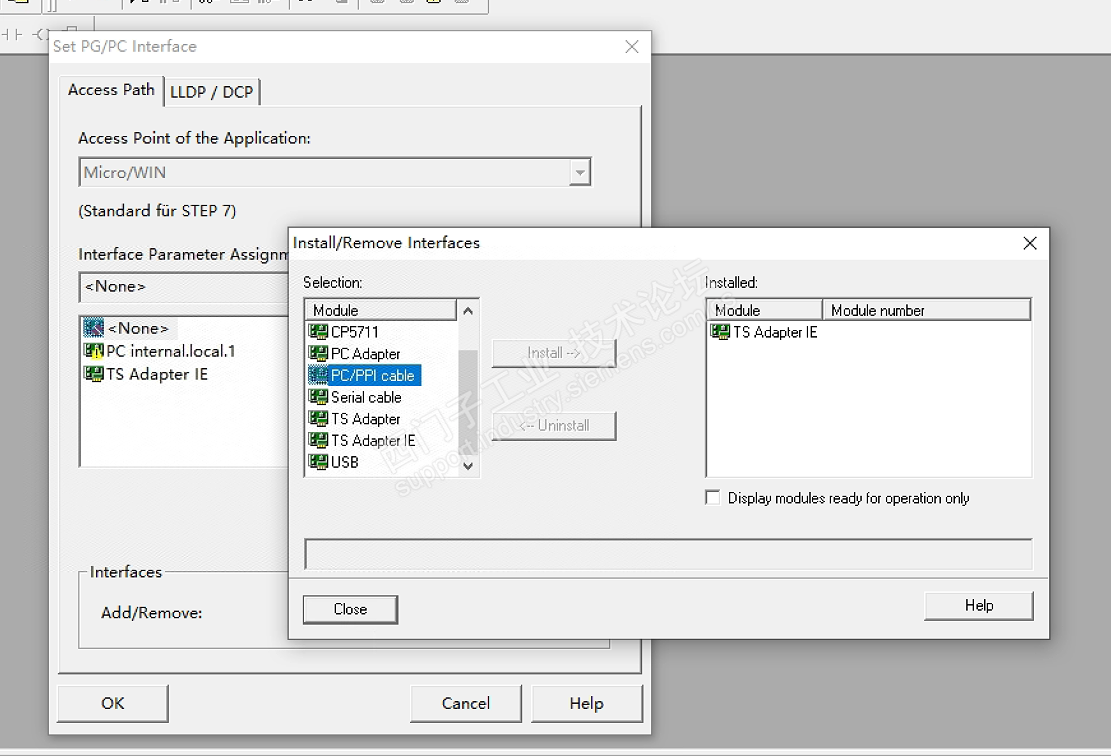Open Help in Install/Remove Interfaces dialog

[x=979, y=606]
